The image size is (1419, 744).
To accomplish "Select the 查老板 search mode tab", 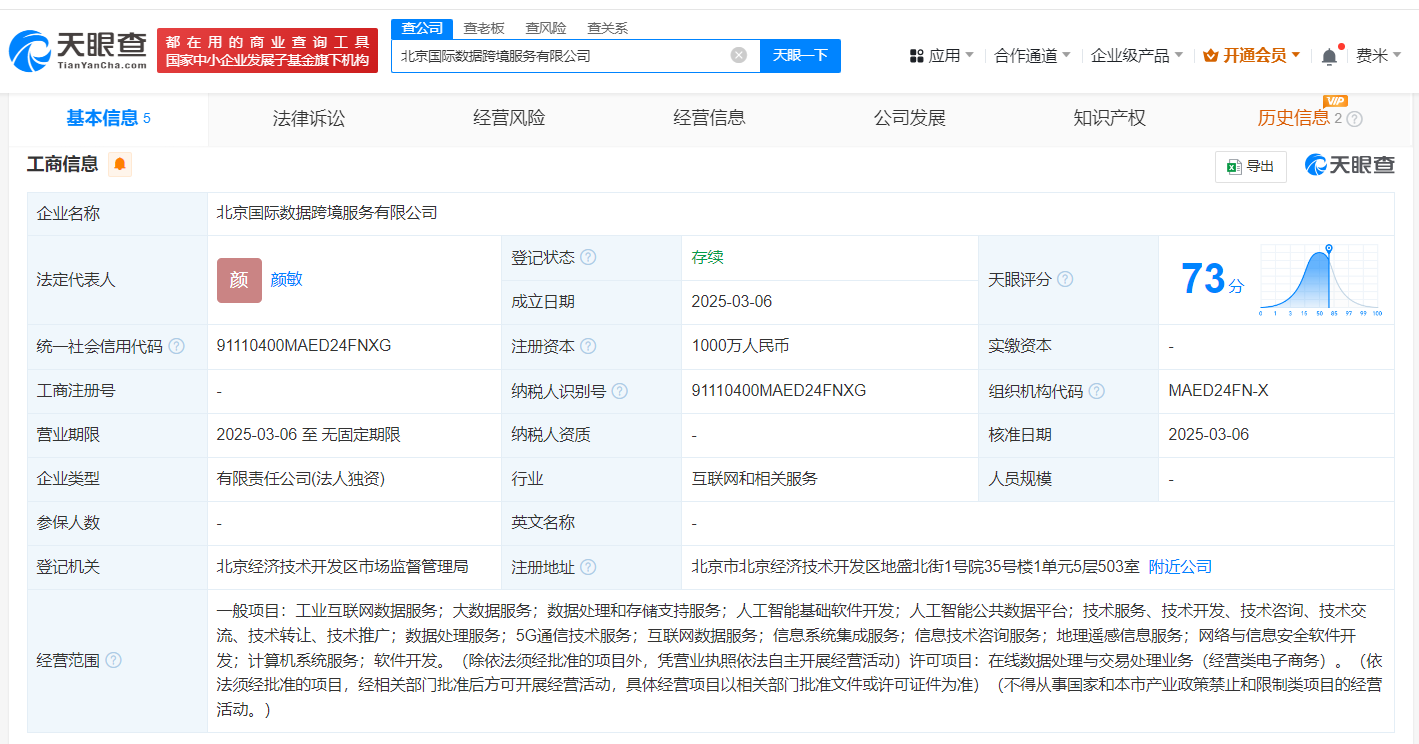I will [x=484, y=28].
